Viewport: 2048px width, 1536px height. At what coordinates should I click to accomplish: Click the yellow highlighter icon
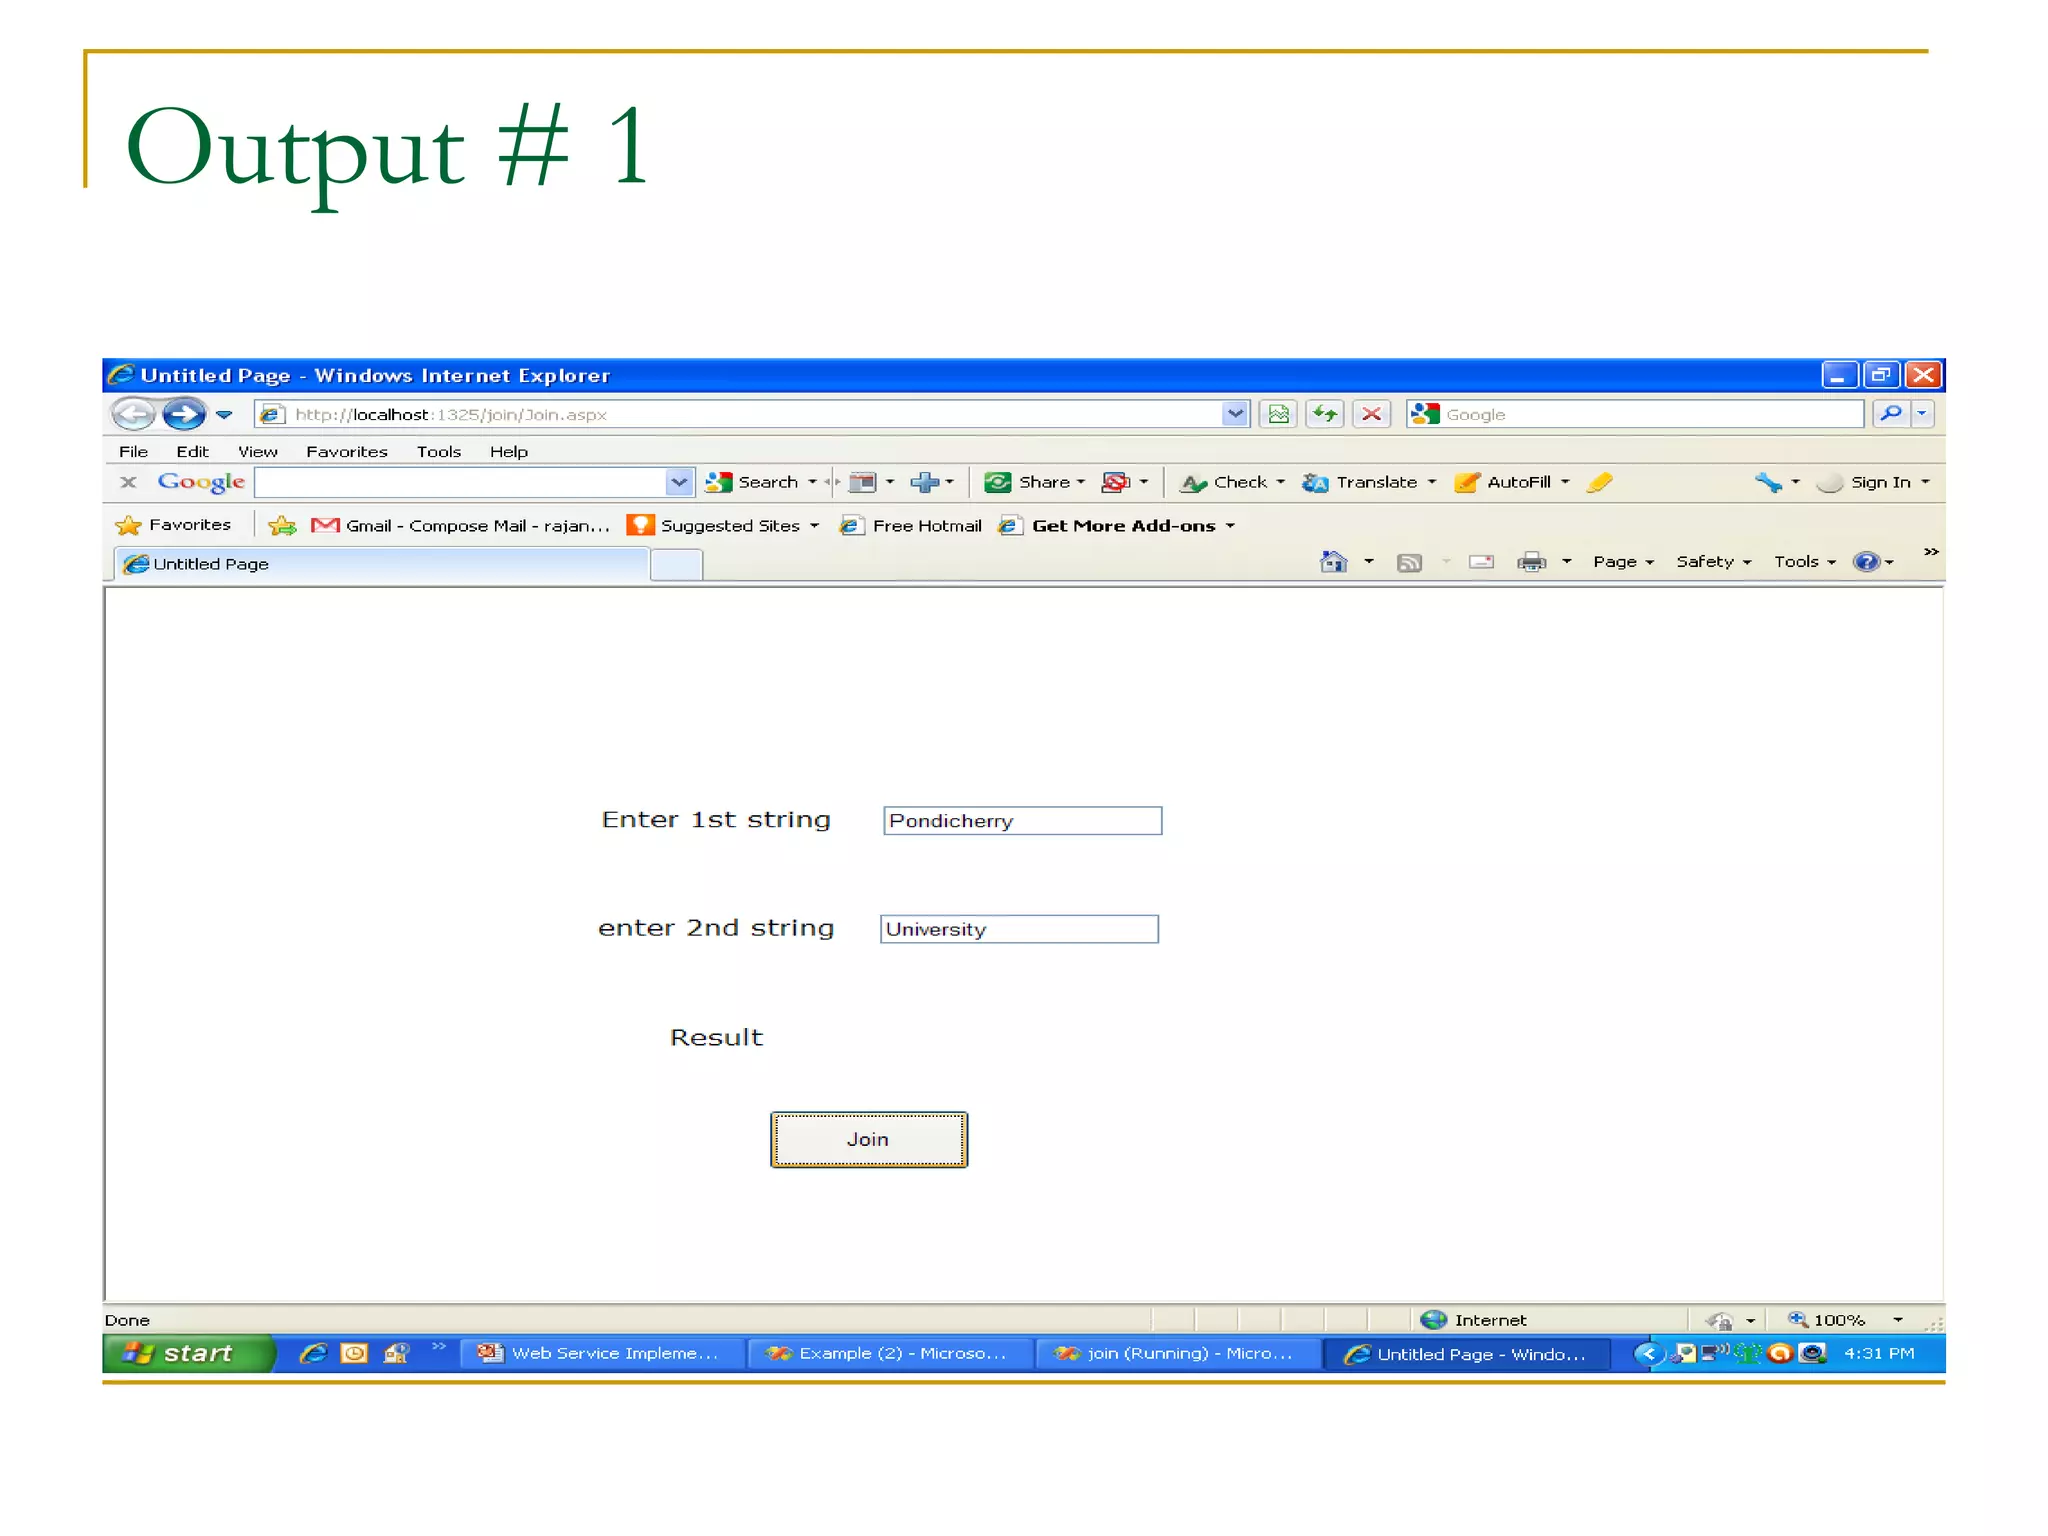point(1599,482)
